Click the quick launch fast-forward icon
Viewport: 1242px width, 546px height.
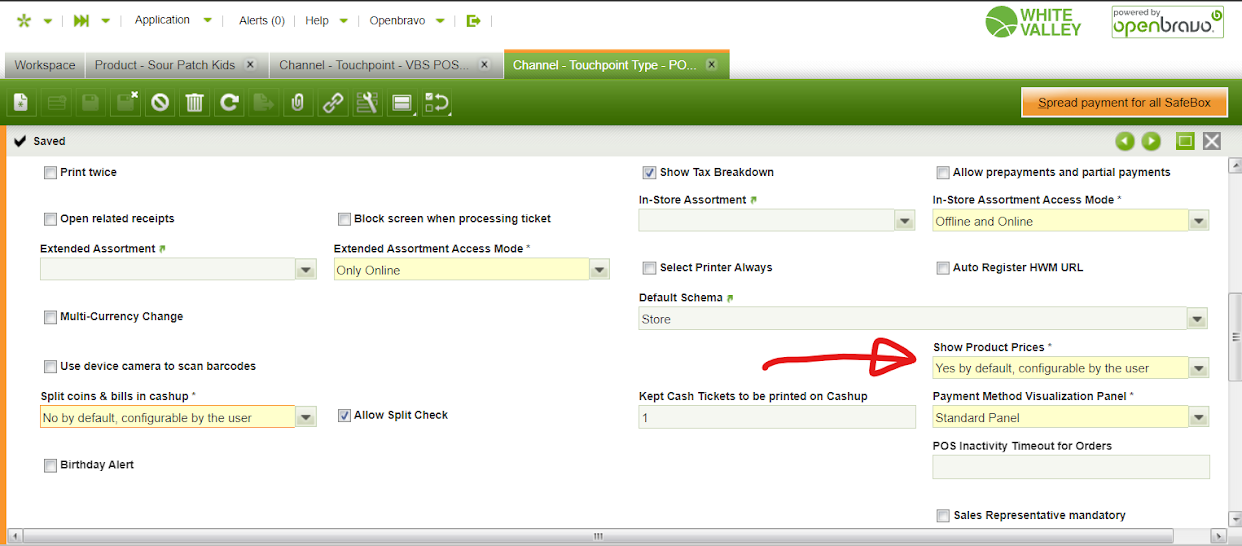(82, 20)
